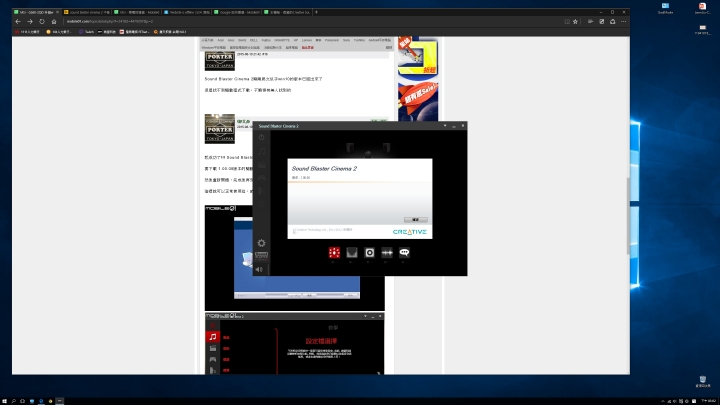Click the red Sale advertisement banner
The height and width of the screenshot is (405, 720).
click(x=418, y=101)
